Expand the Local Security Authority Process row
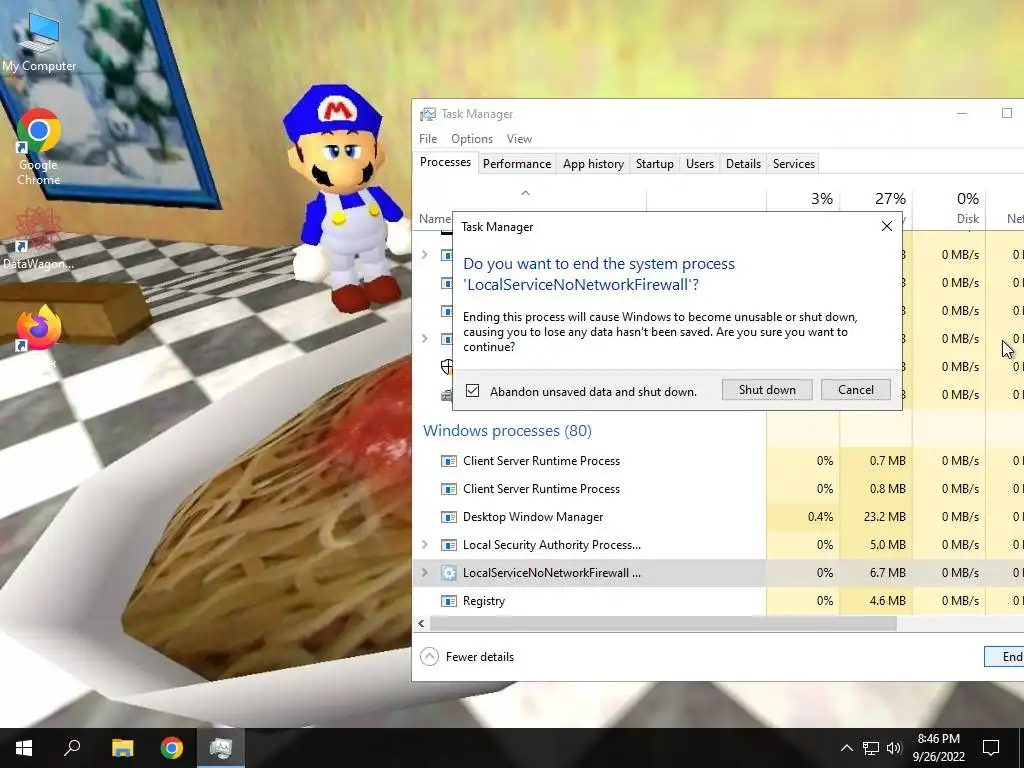The width and height of the screenshot is (1024, 768). (424, 545)
